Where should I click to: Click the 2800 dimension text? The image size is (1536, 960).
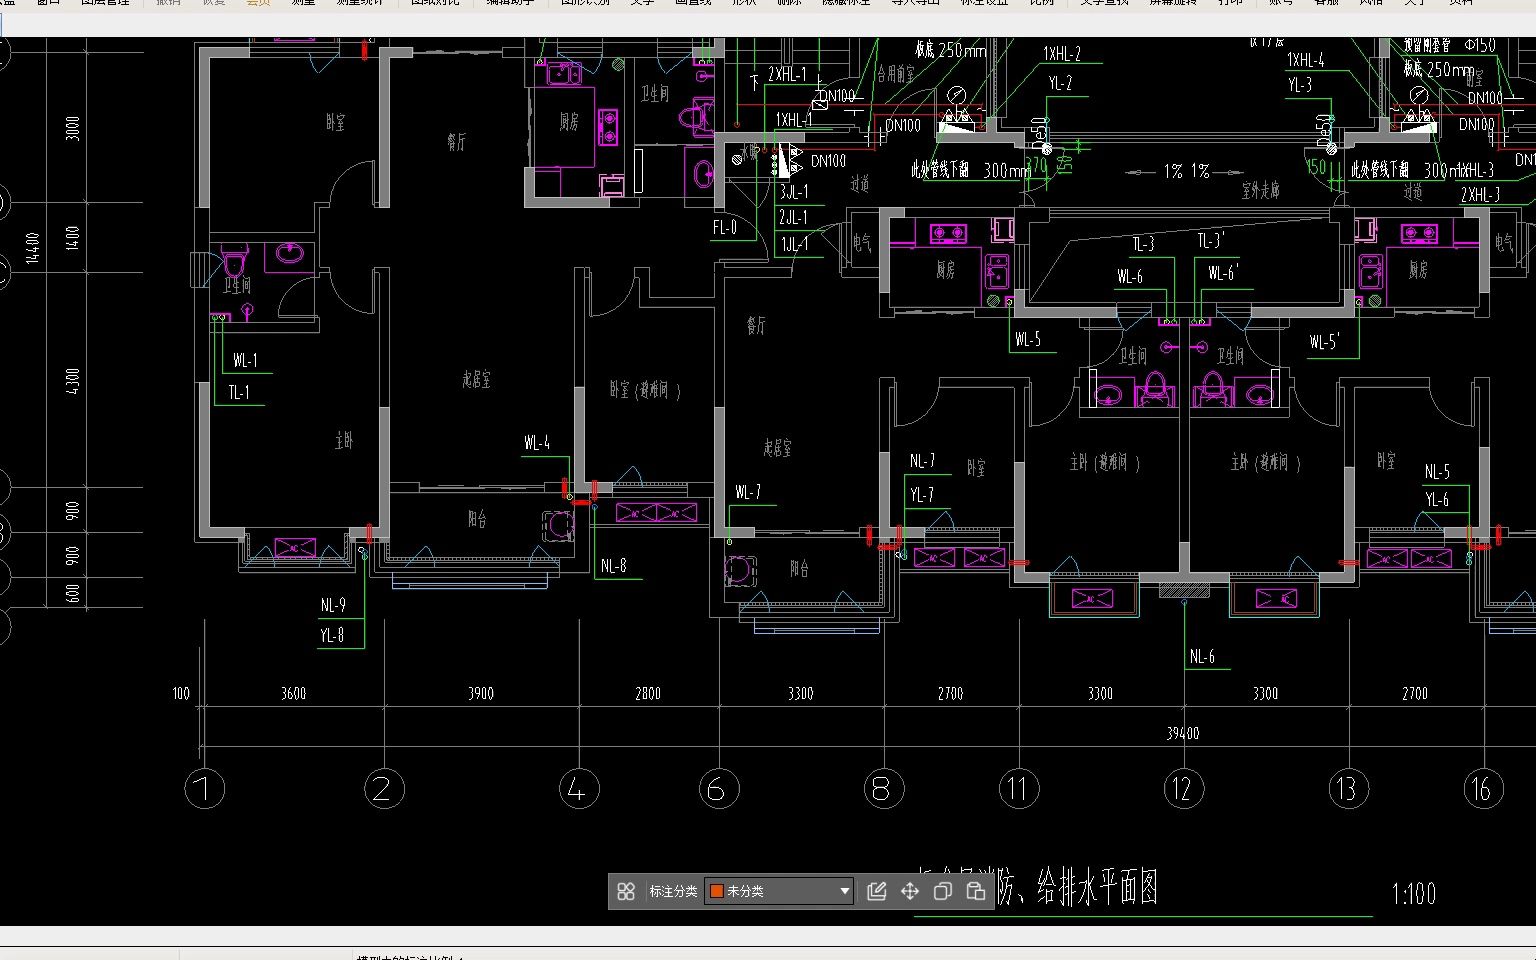click(648, 694)
